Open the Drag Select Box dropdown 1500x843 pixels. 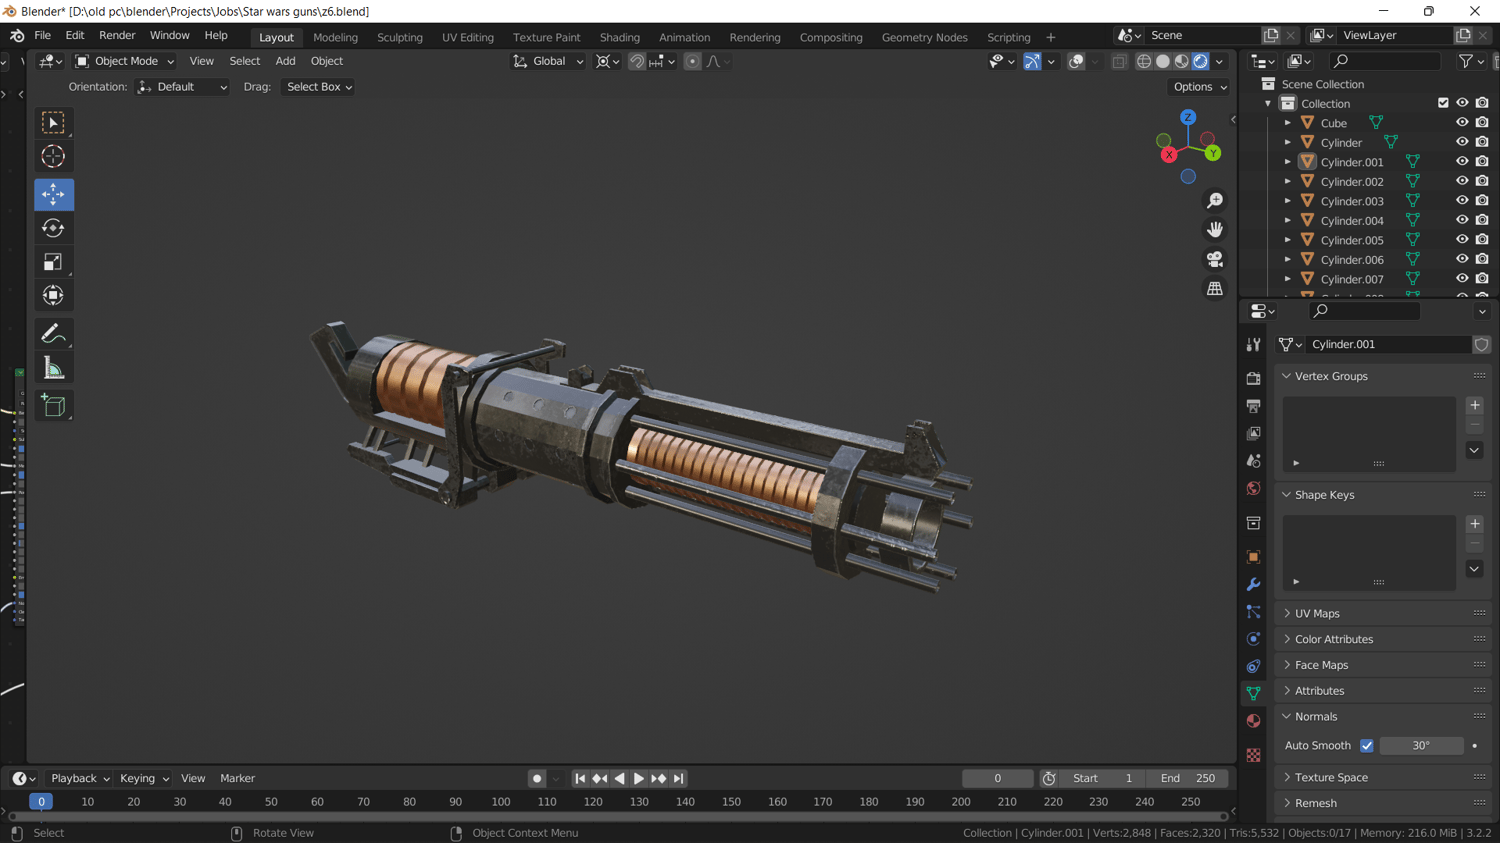(319, 87)
